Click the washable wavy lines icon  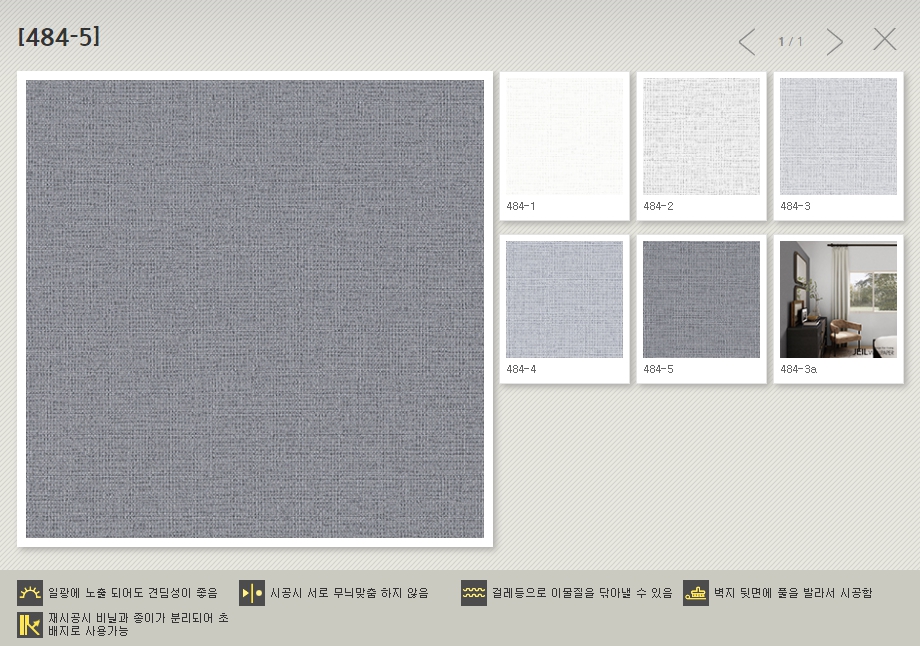[474, 593]
